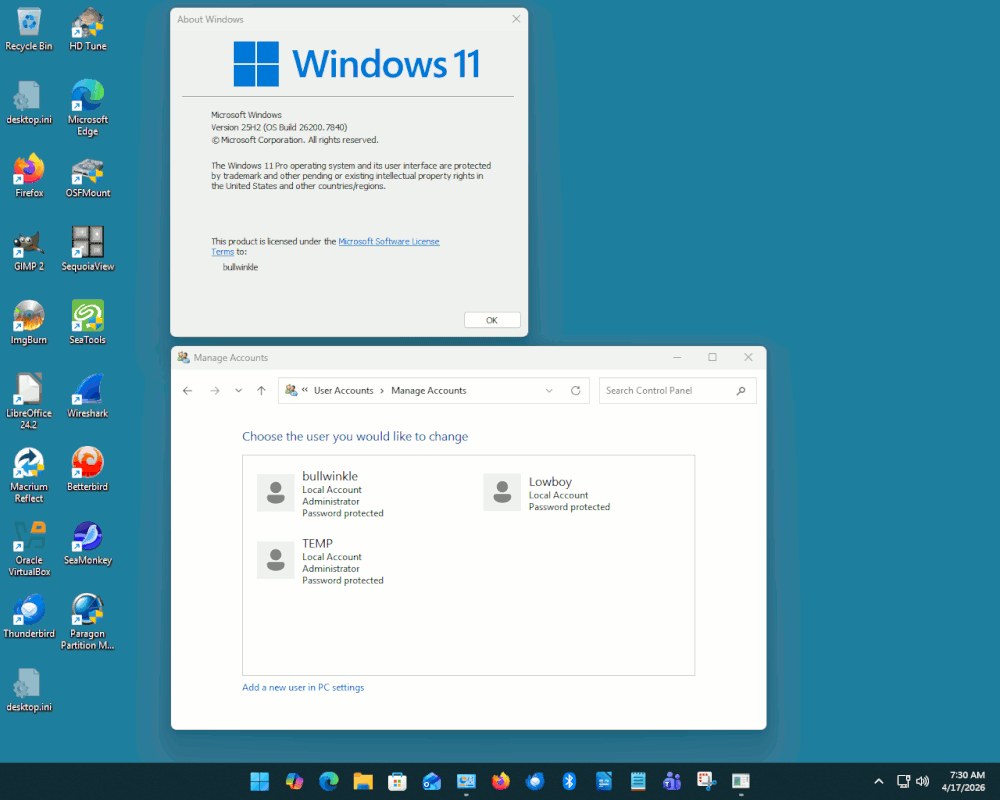Click the User Accounts breadcrumb

coord(343,390)
